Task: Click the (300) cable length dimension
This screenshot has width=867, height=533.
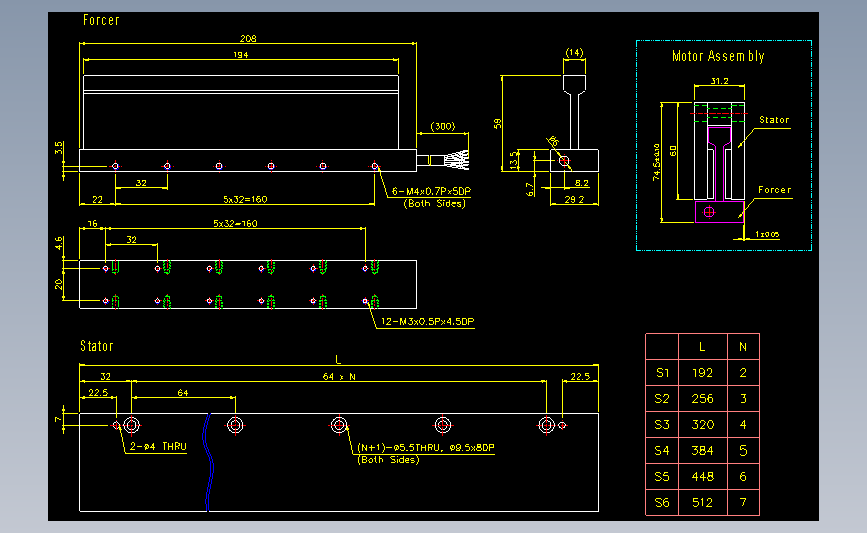Action: coord(443,127)
